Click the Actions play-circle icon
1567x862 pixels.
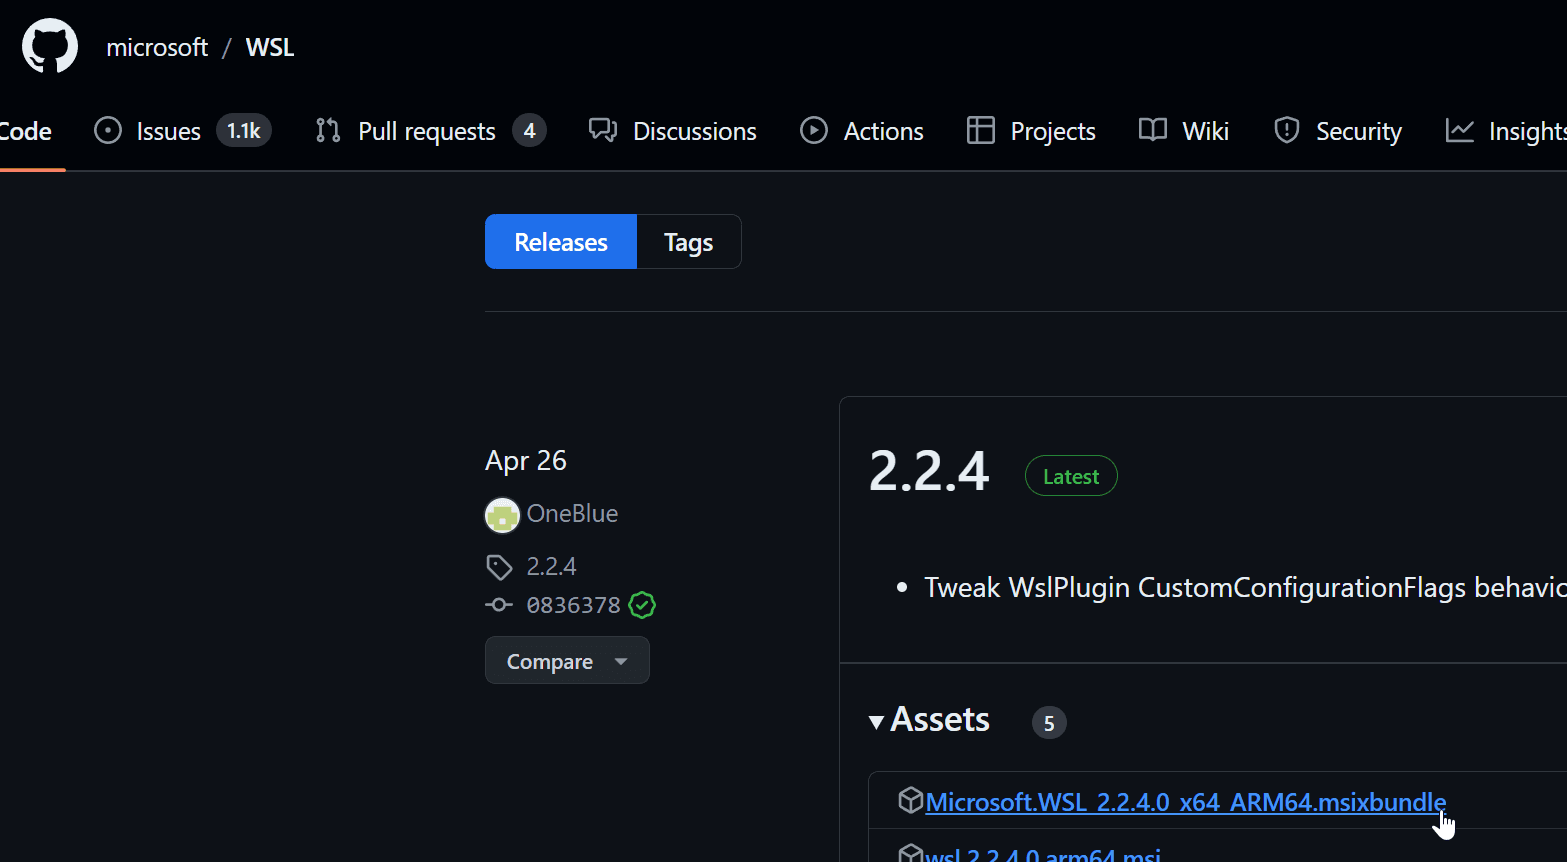(x=814, y=131)
